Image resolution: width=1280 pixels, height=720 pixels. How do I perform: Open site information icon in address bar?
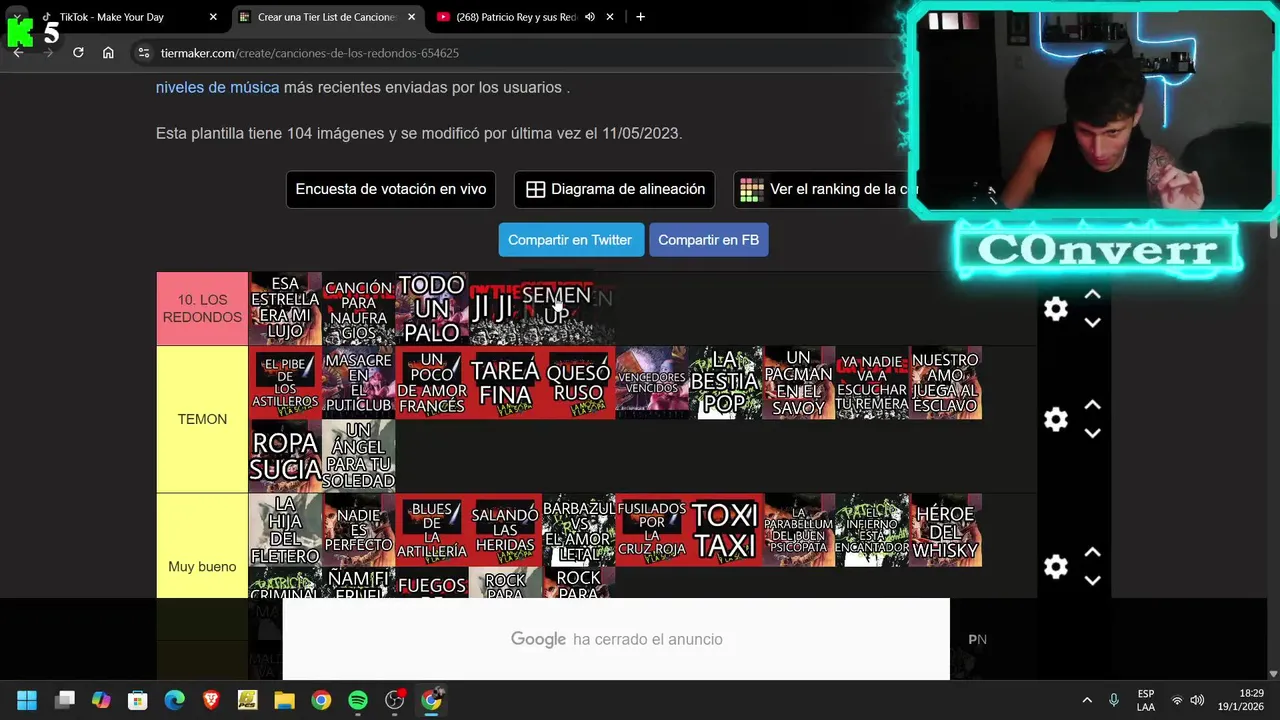pos(143,53)
